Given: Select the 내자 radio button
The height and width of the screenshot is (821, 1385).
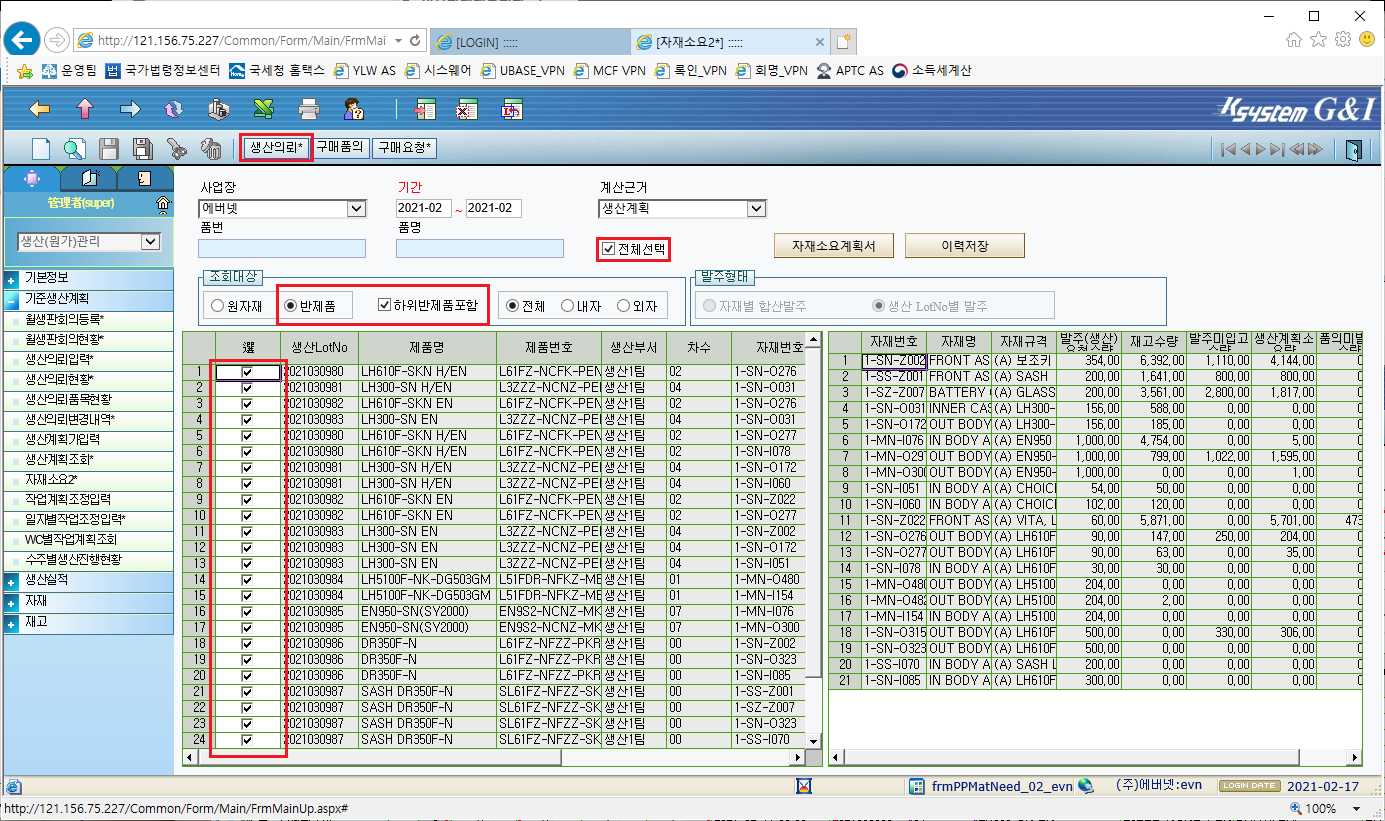Looking at the screenshot, I should [567, 306].
